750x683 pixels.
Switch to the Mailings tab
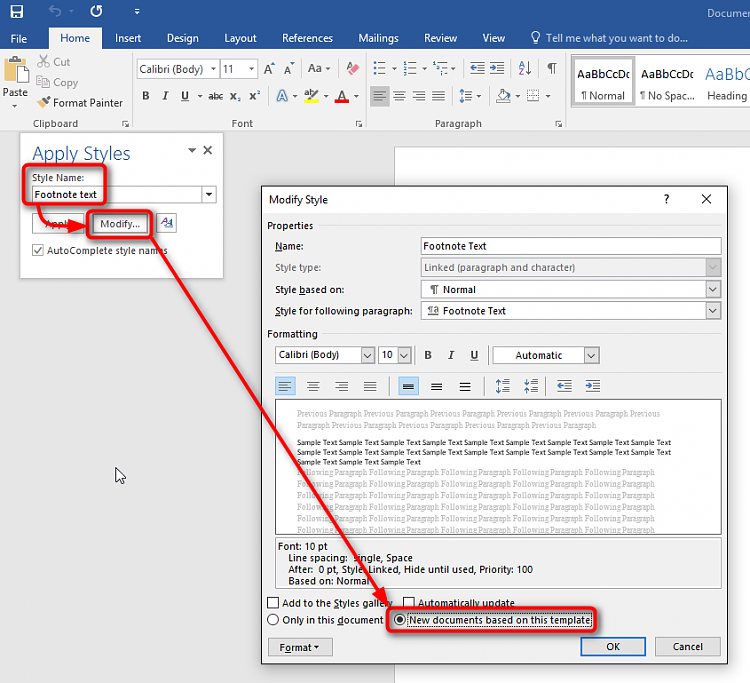[378, 38]
